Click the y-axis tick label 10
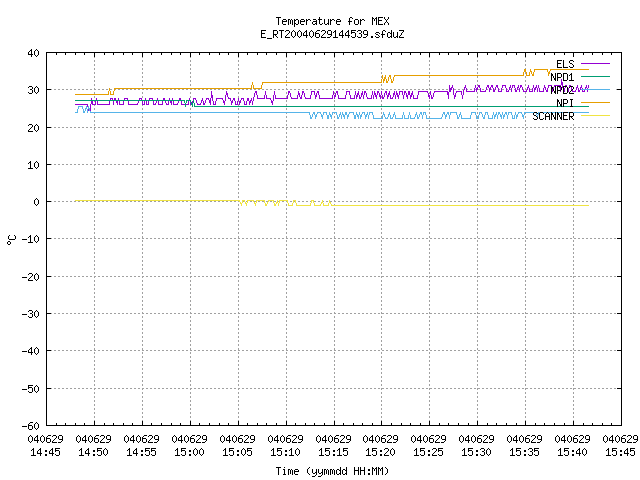 [33, 165]
